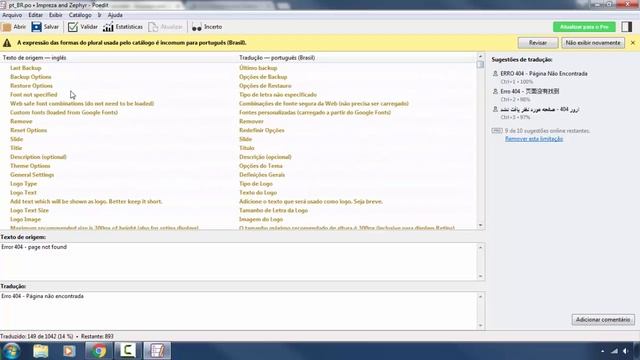The image size is (640, 360).
Task: Toggle the sidebar panel icon
Action: [627, 27]
